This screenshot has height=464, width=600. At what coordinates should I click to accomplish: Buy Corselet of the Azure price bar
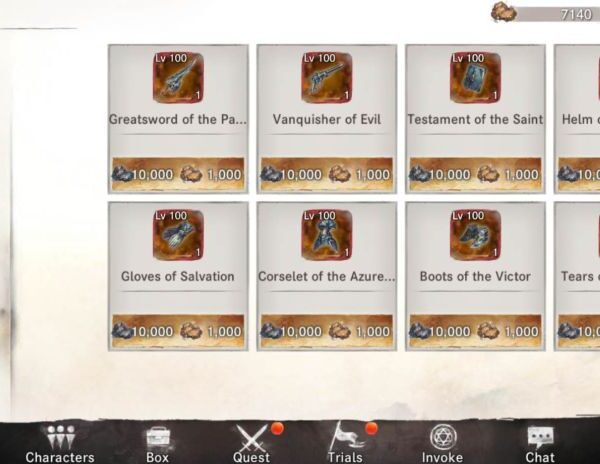click(327, 331)
